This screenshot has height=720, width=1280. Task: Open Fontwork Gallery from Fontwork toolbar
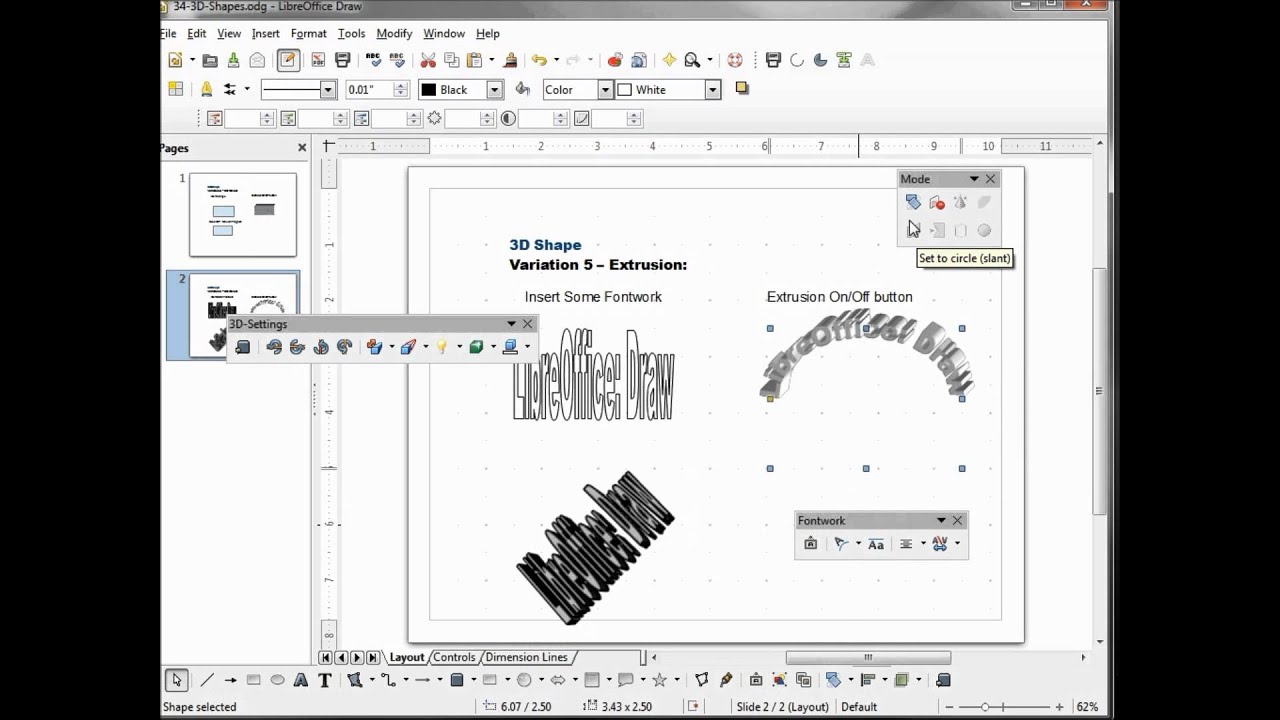point(811,544)
